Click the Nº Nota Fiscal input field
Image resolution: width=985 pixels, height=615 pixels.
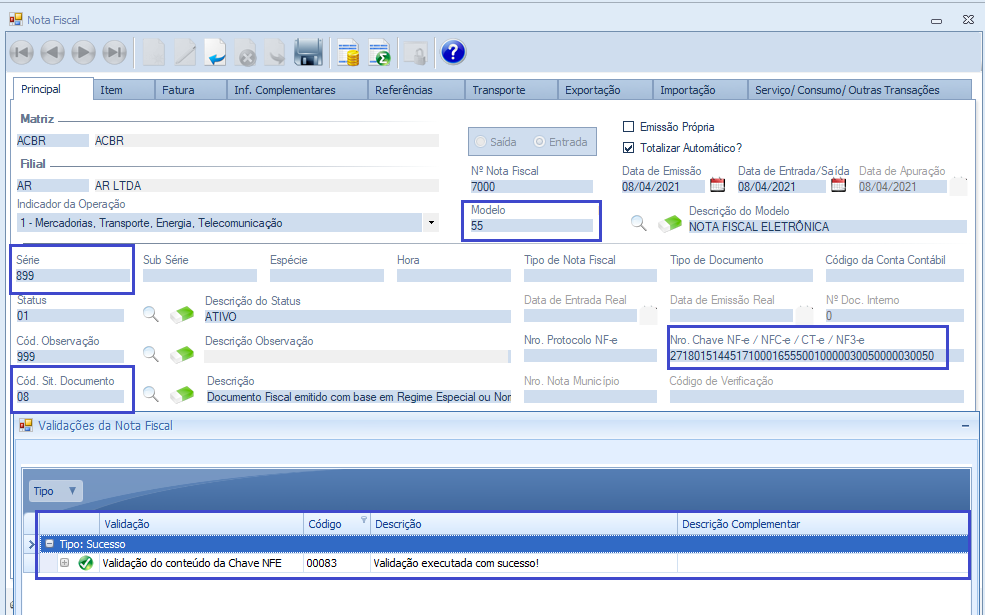(530, 187)
